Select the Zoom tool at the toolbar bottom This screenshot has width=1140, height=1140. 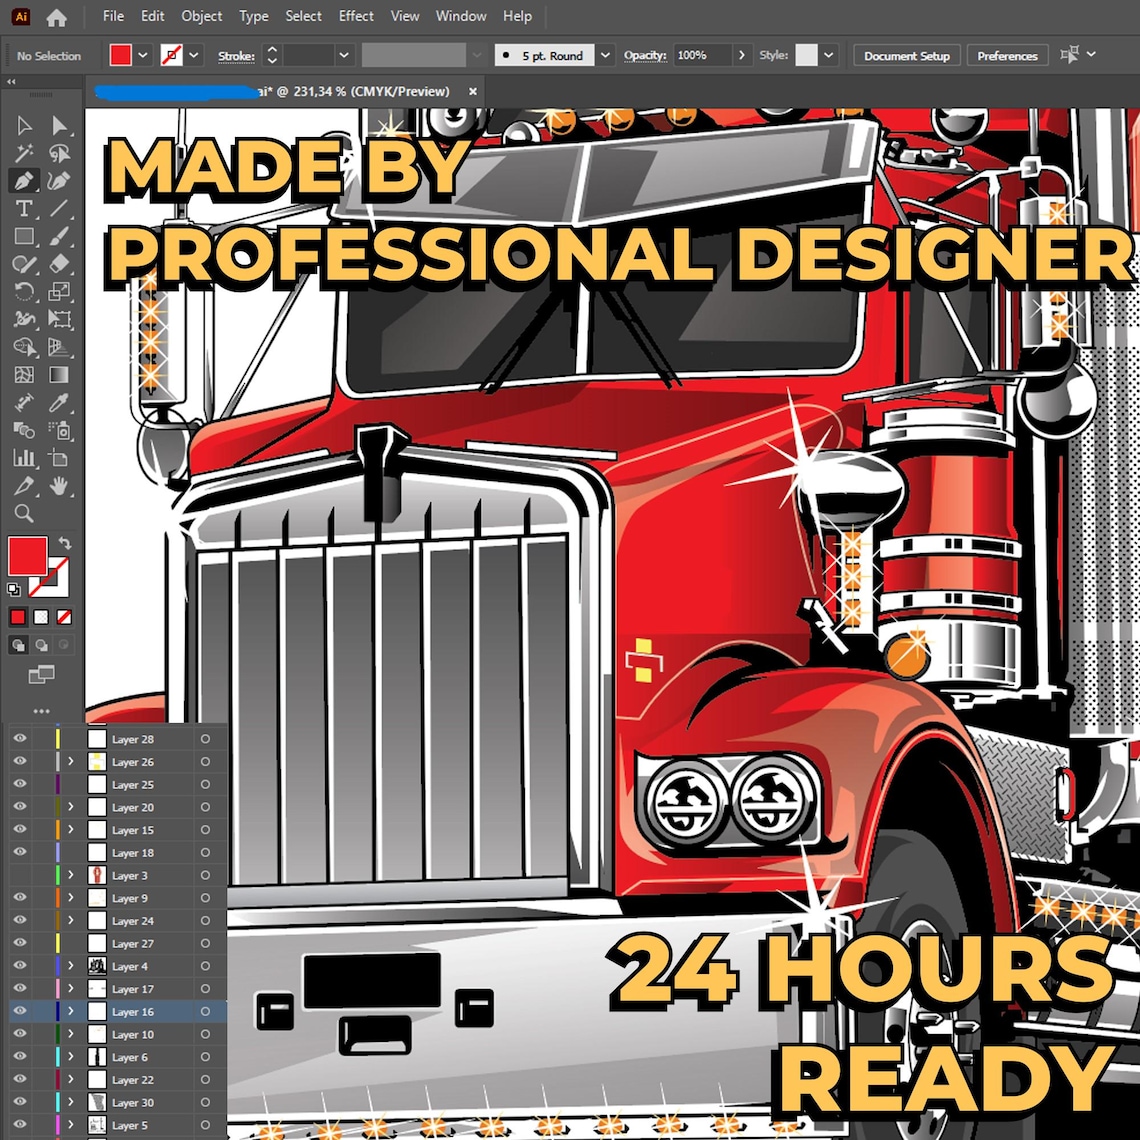coord(24,512)
